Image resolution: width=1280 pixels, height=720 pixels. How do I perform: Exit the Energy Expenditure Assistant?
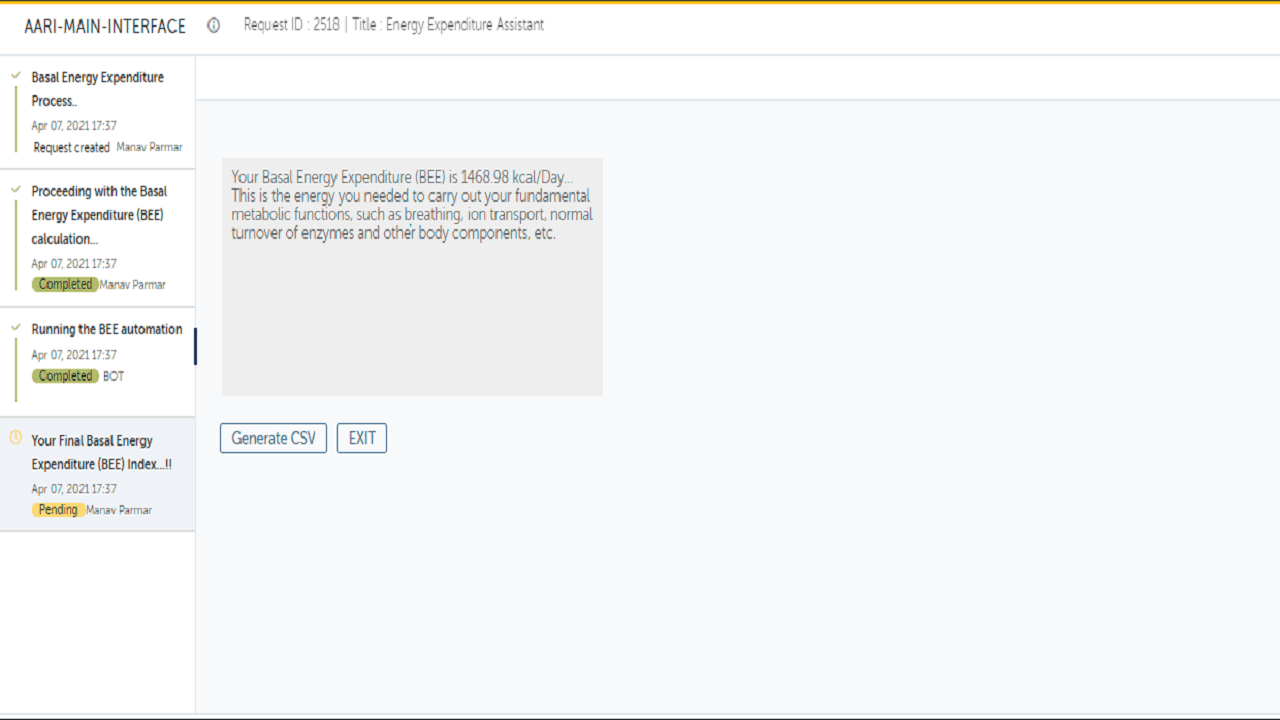362,438
